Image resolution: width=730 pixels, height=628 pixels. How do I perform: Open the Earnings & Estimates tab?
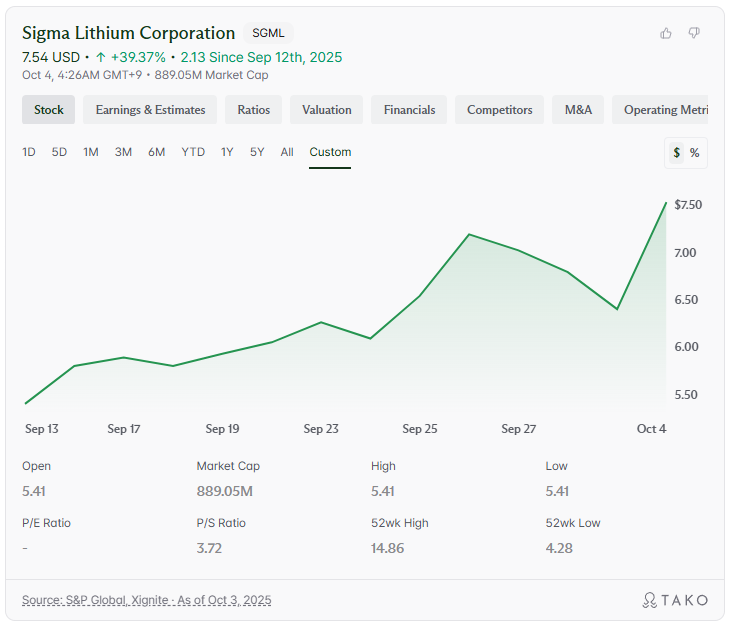coord(150,110)
